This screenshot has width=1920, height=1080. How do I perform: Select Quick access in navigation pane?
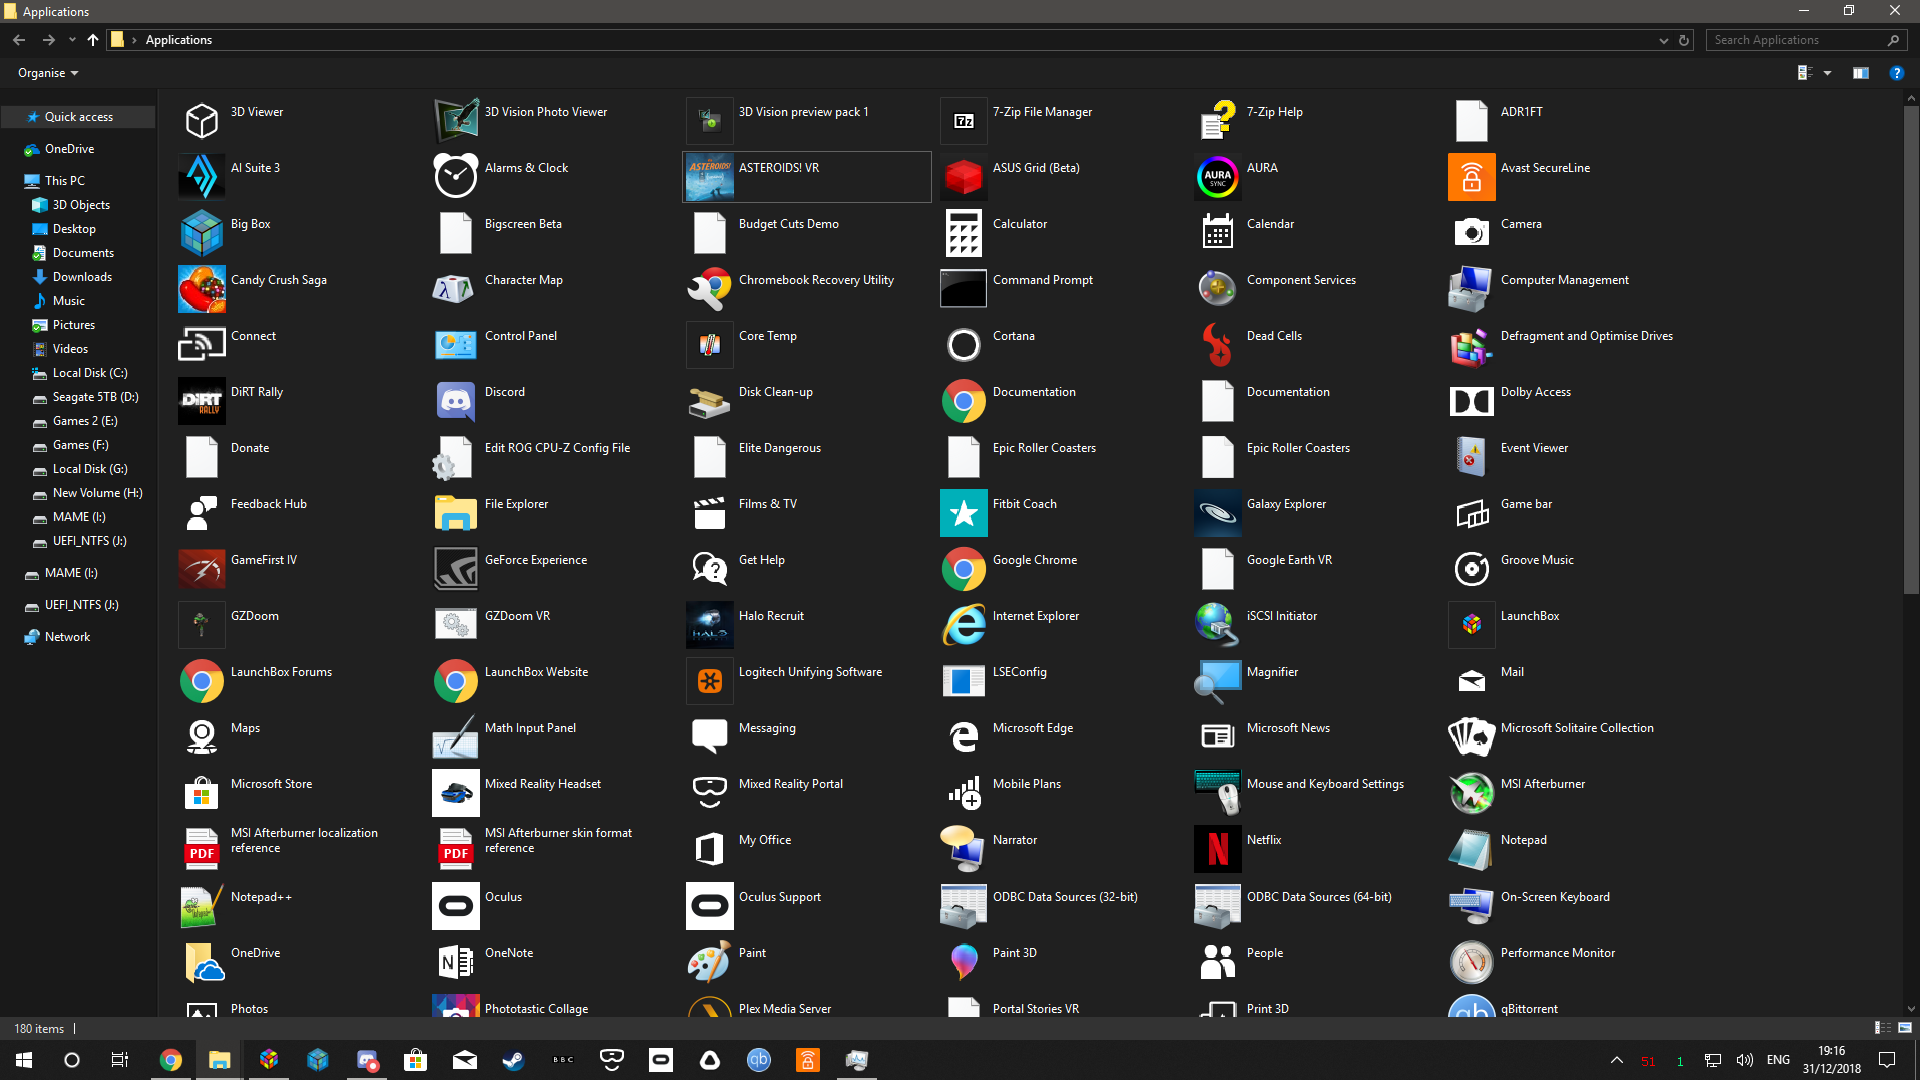point(78,117)
